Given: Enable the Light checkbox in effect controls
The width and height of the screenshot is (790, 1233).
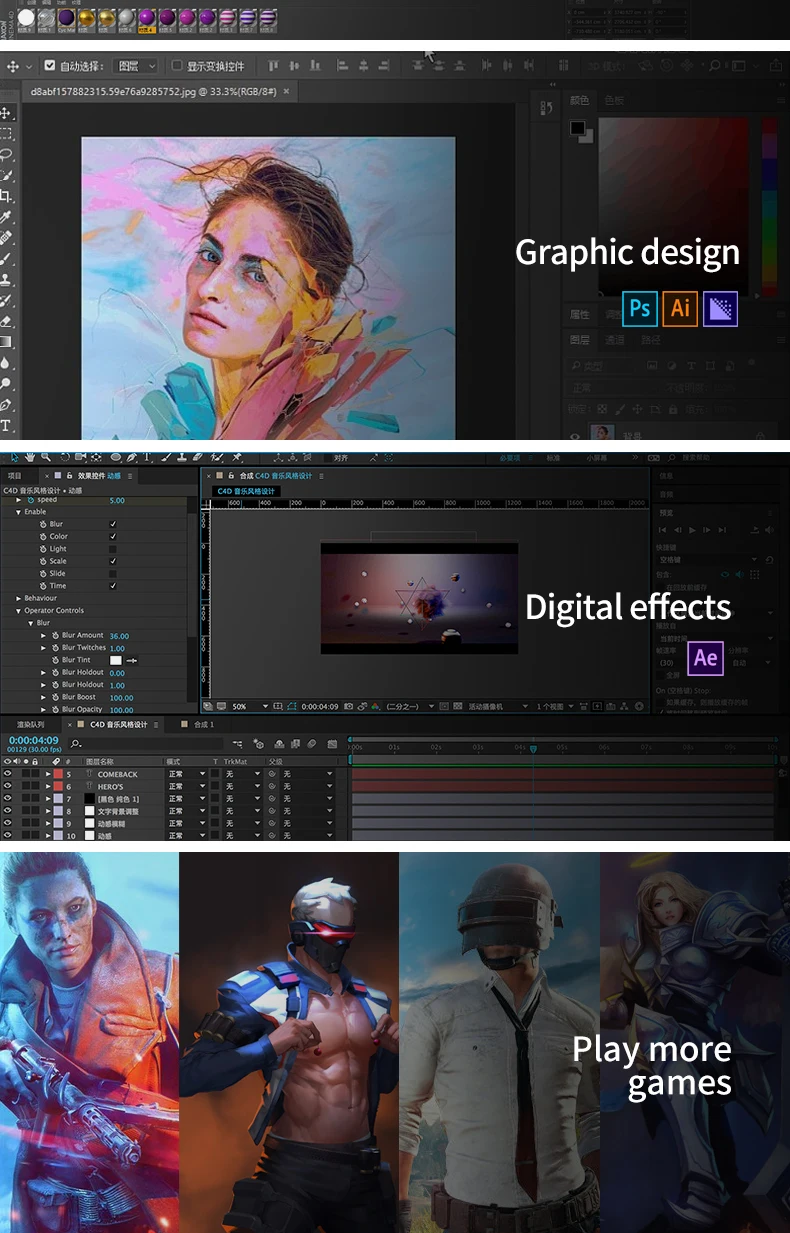Looking at the screenshot, I should pos(112,549).
